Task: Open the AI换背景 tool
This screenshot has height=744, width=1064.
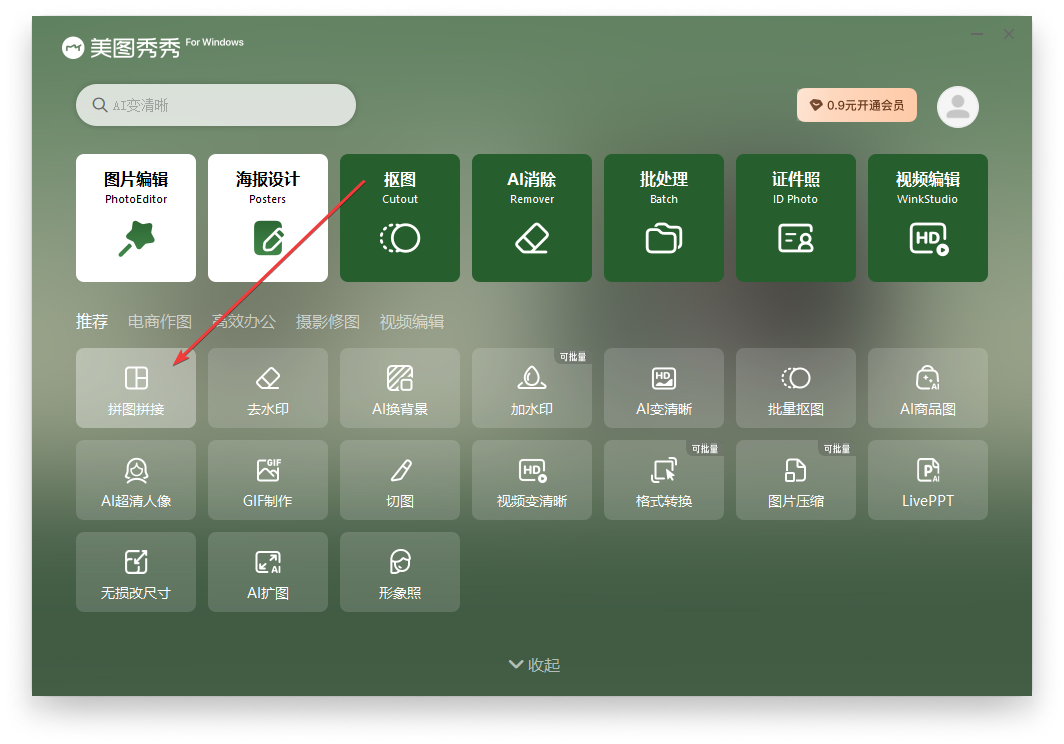Action: (x=400, y=388)
